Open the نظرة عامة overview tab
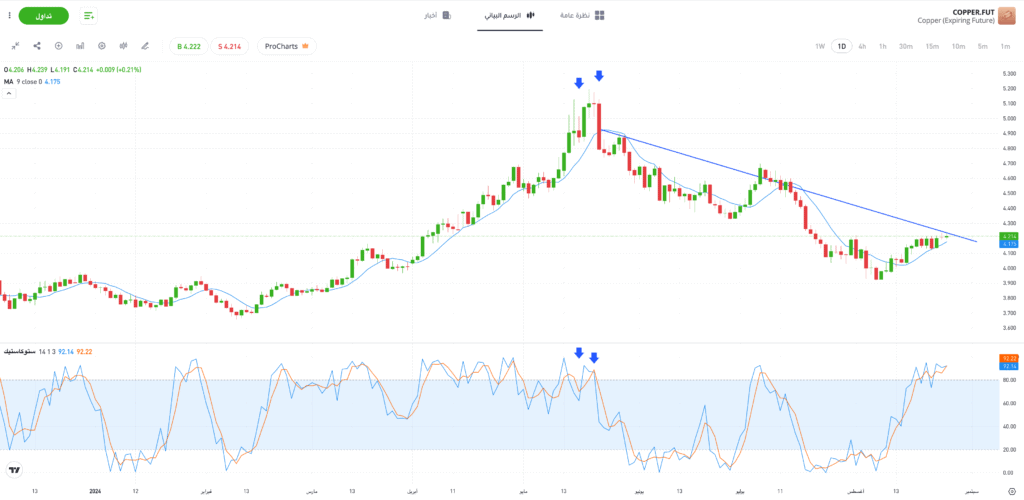The image size is (1024, 500). click(x=583, y=15)
